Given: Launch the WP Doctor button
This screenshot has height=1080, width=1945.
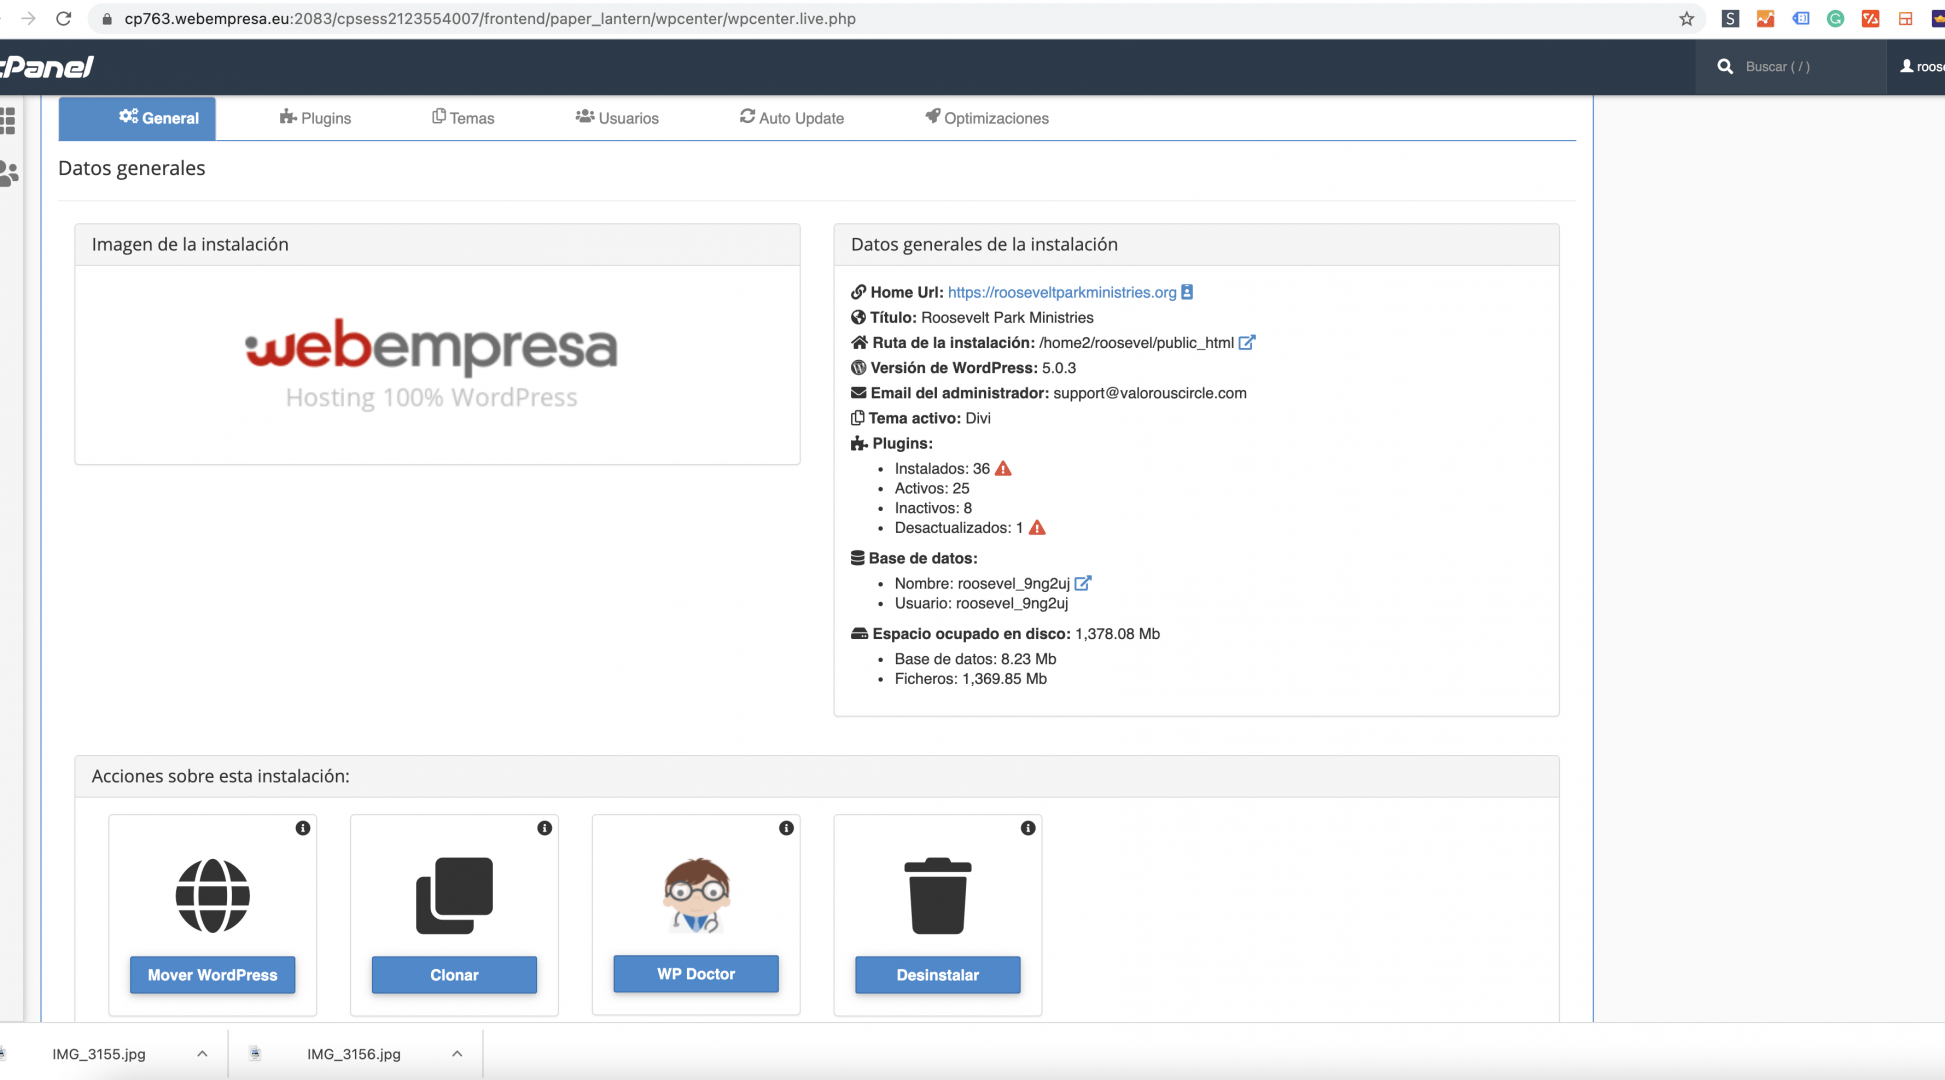Looking at the screenshot, I should tap(696, 974).
